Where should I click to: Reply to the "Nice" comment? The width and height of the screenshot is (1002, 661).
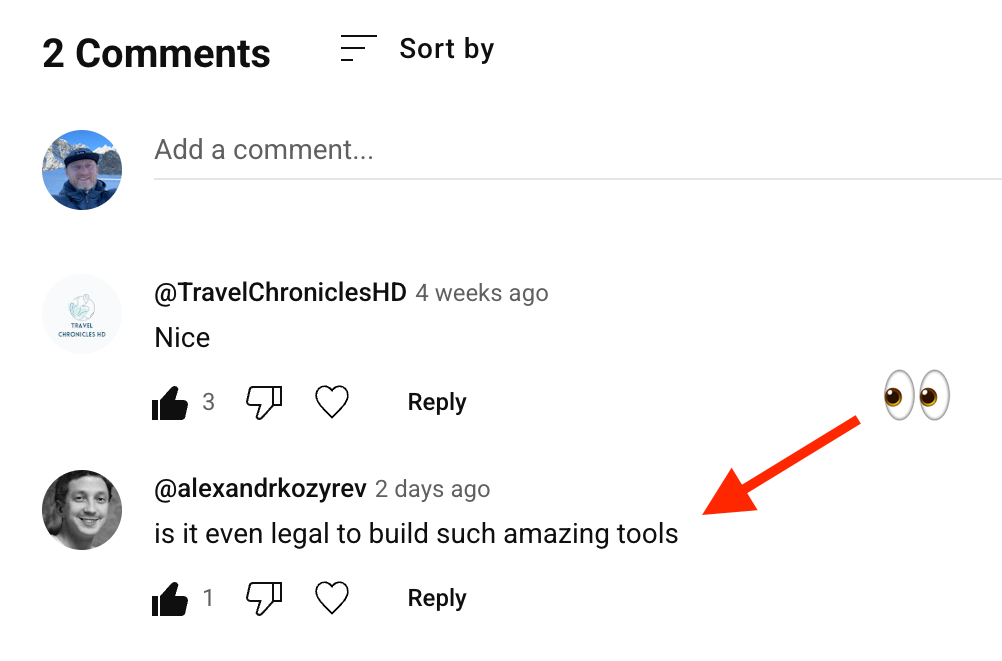click(437, 403)
